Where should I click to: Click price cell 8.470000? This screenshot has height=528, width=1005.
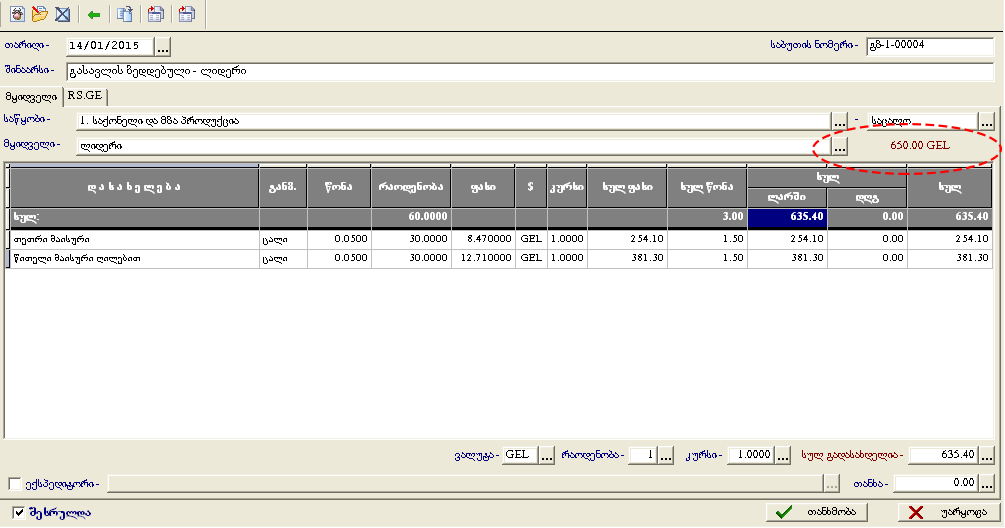[x=483, y=239]
